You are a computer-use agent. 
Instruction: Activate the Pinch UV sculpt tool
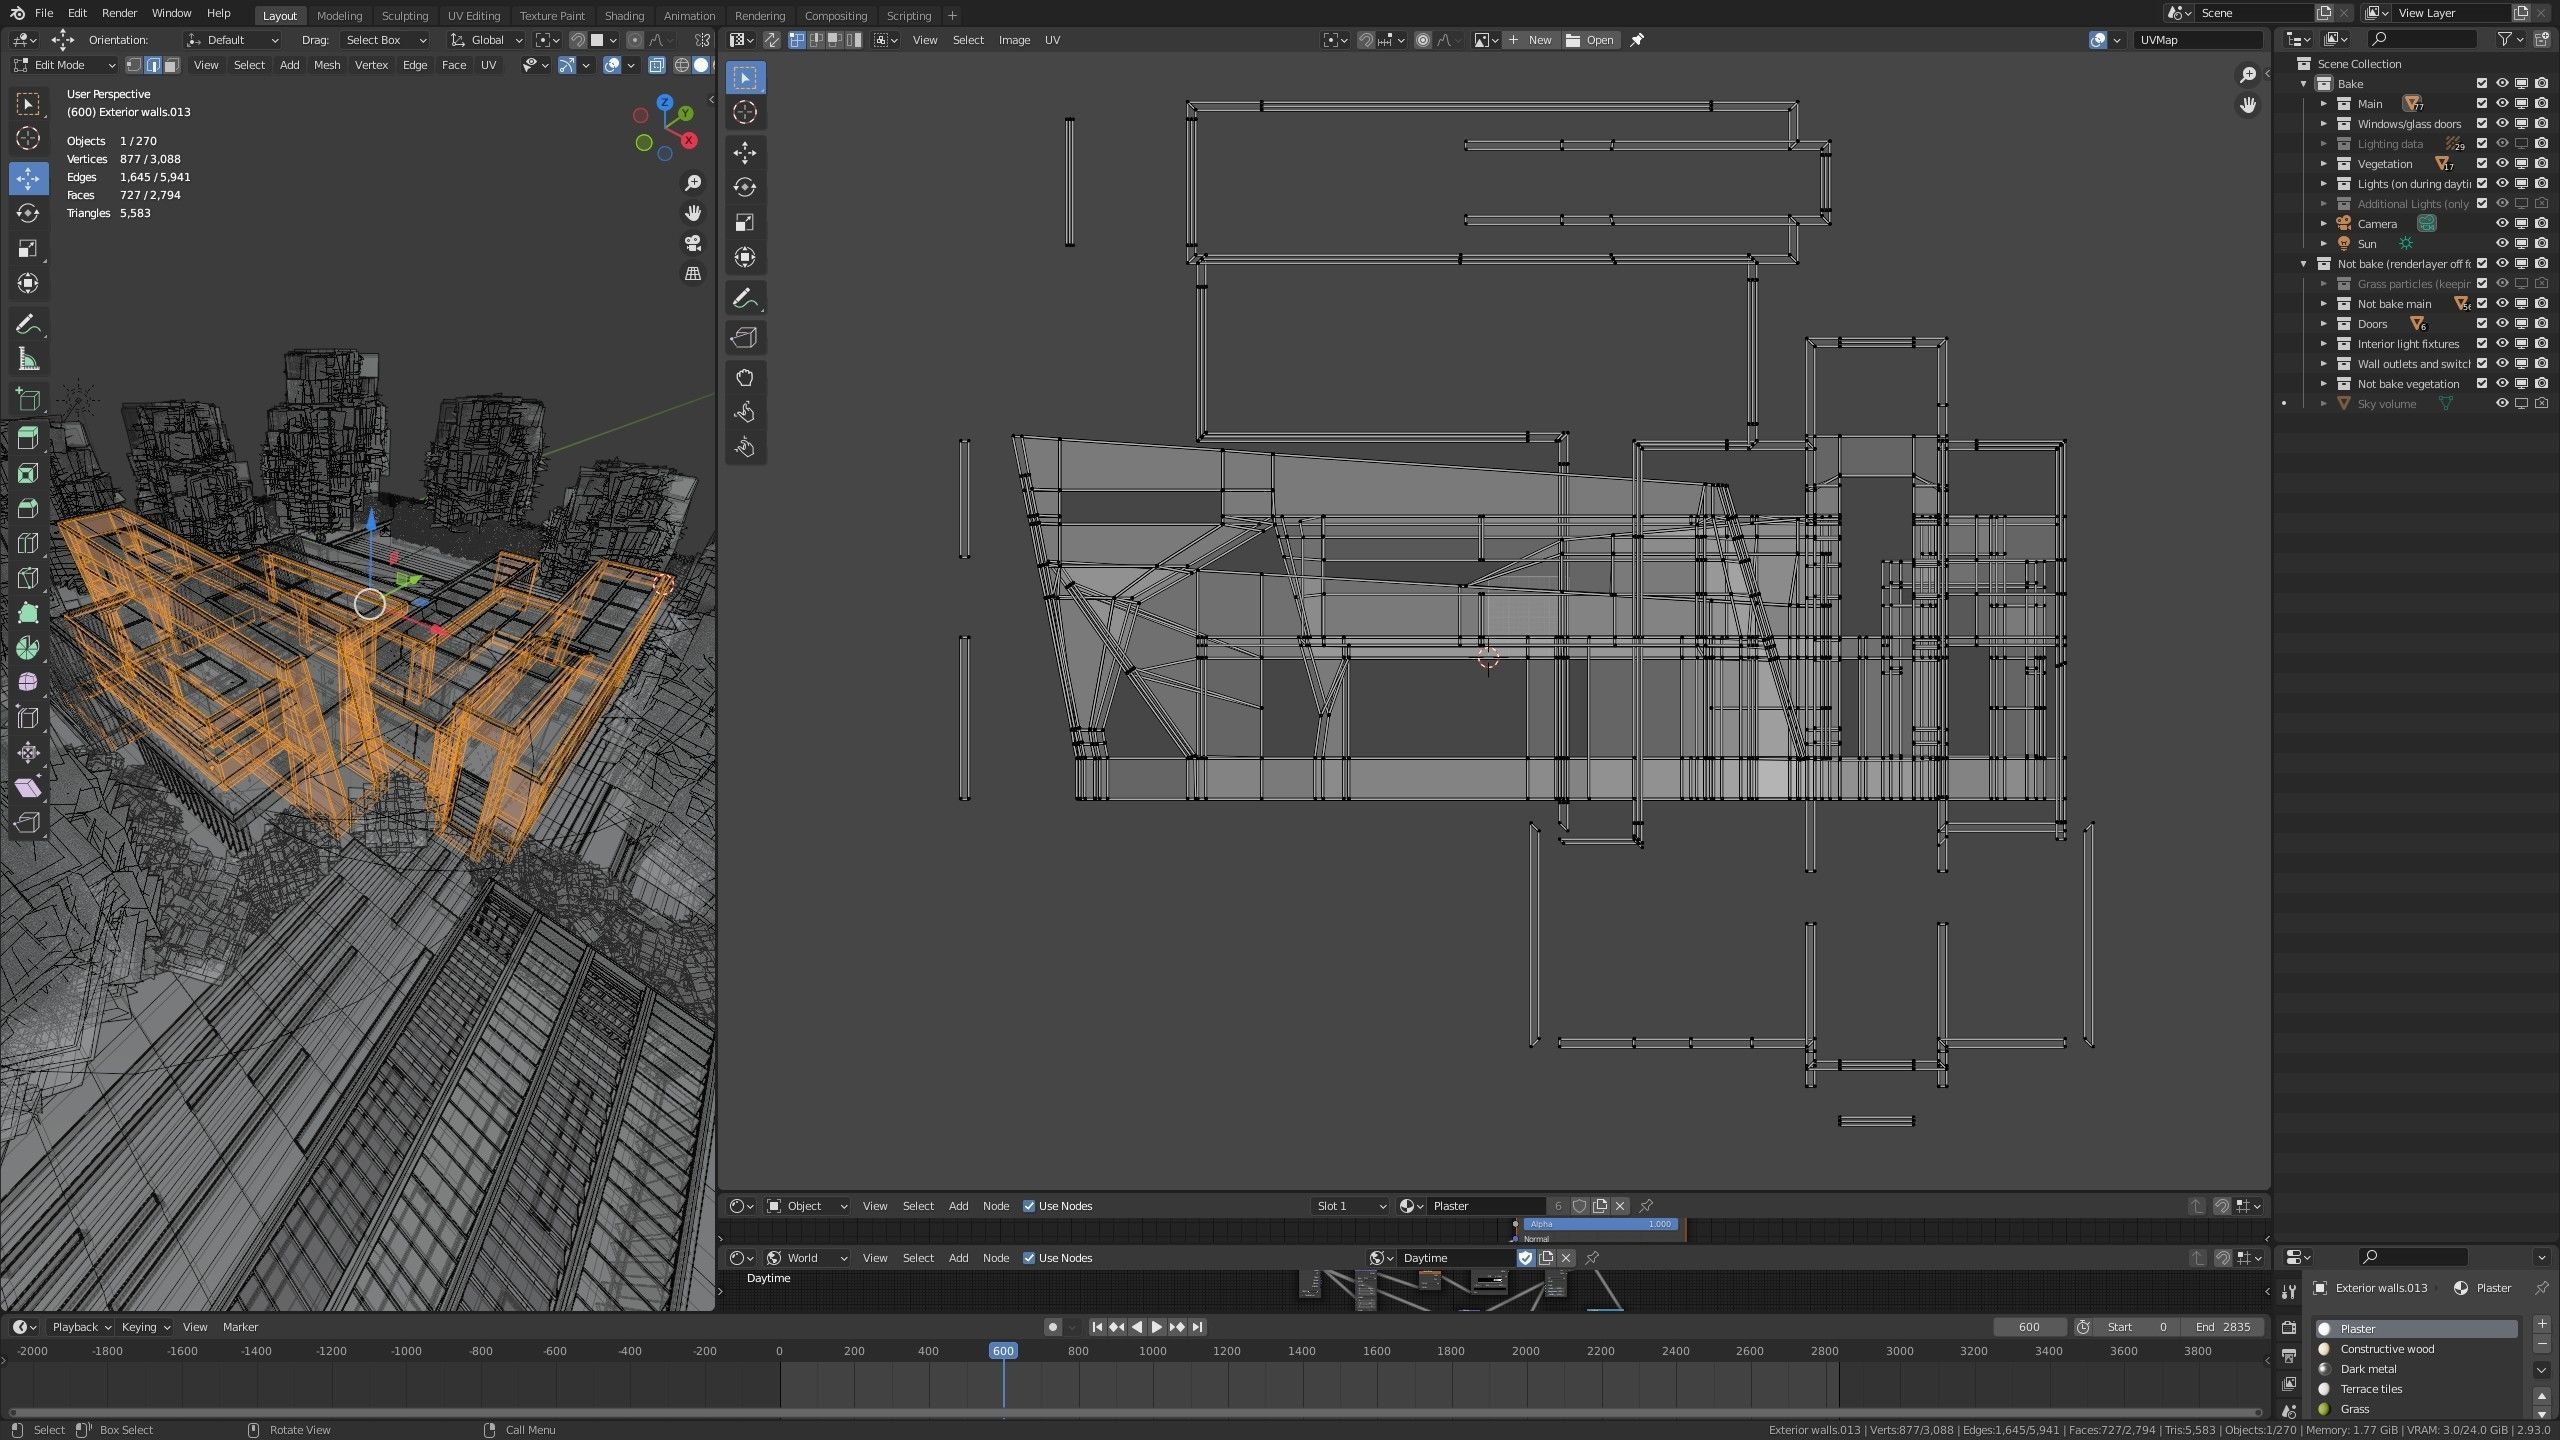tap(744, 447)
